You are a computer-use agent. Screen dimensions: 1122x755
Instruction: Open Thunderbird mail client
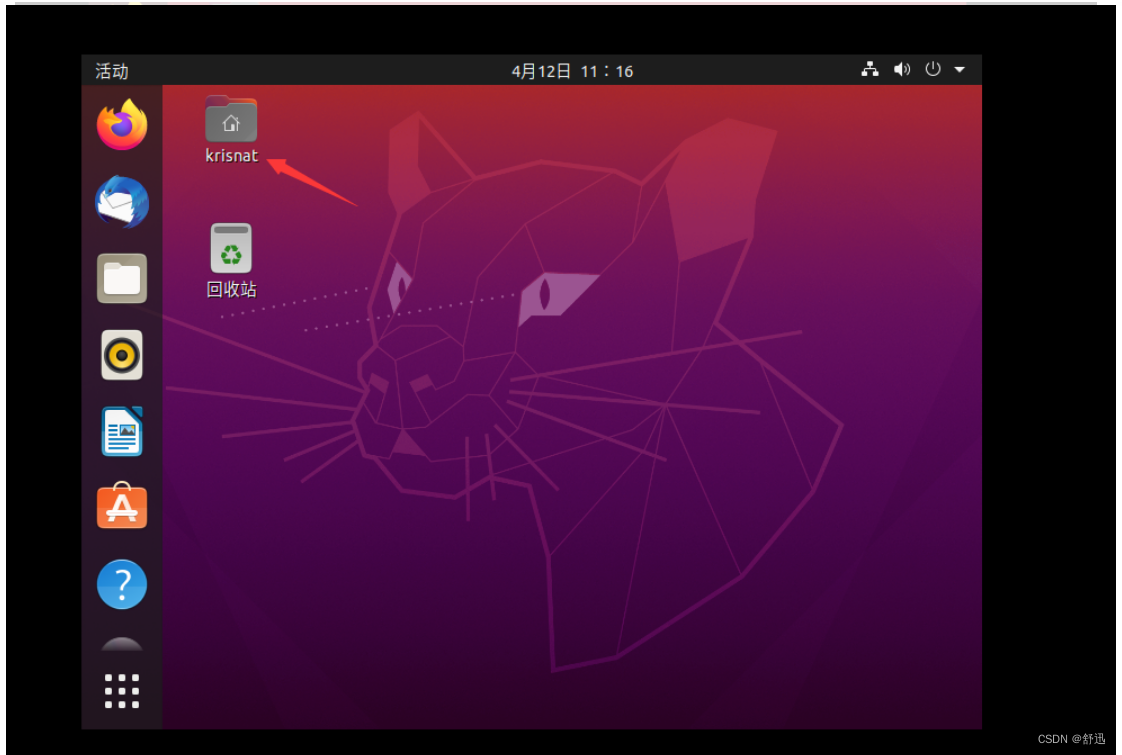[x=121, y=202]
